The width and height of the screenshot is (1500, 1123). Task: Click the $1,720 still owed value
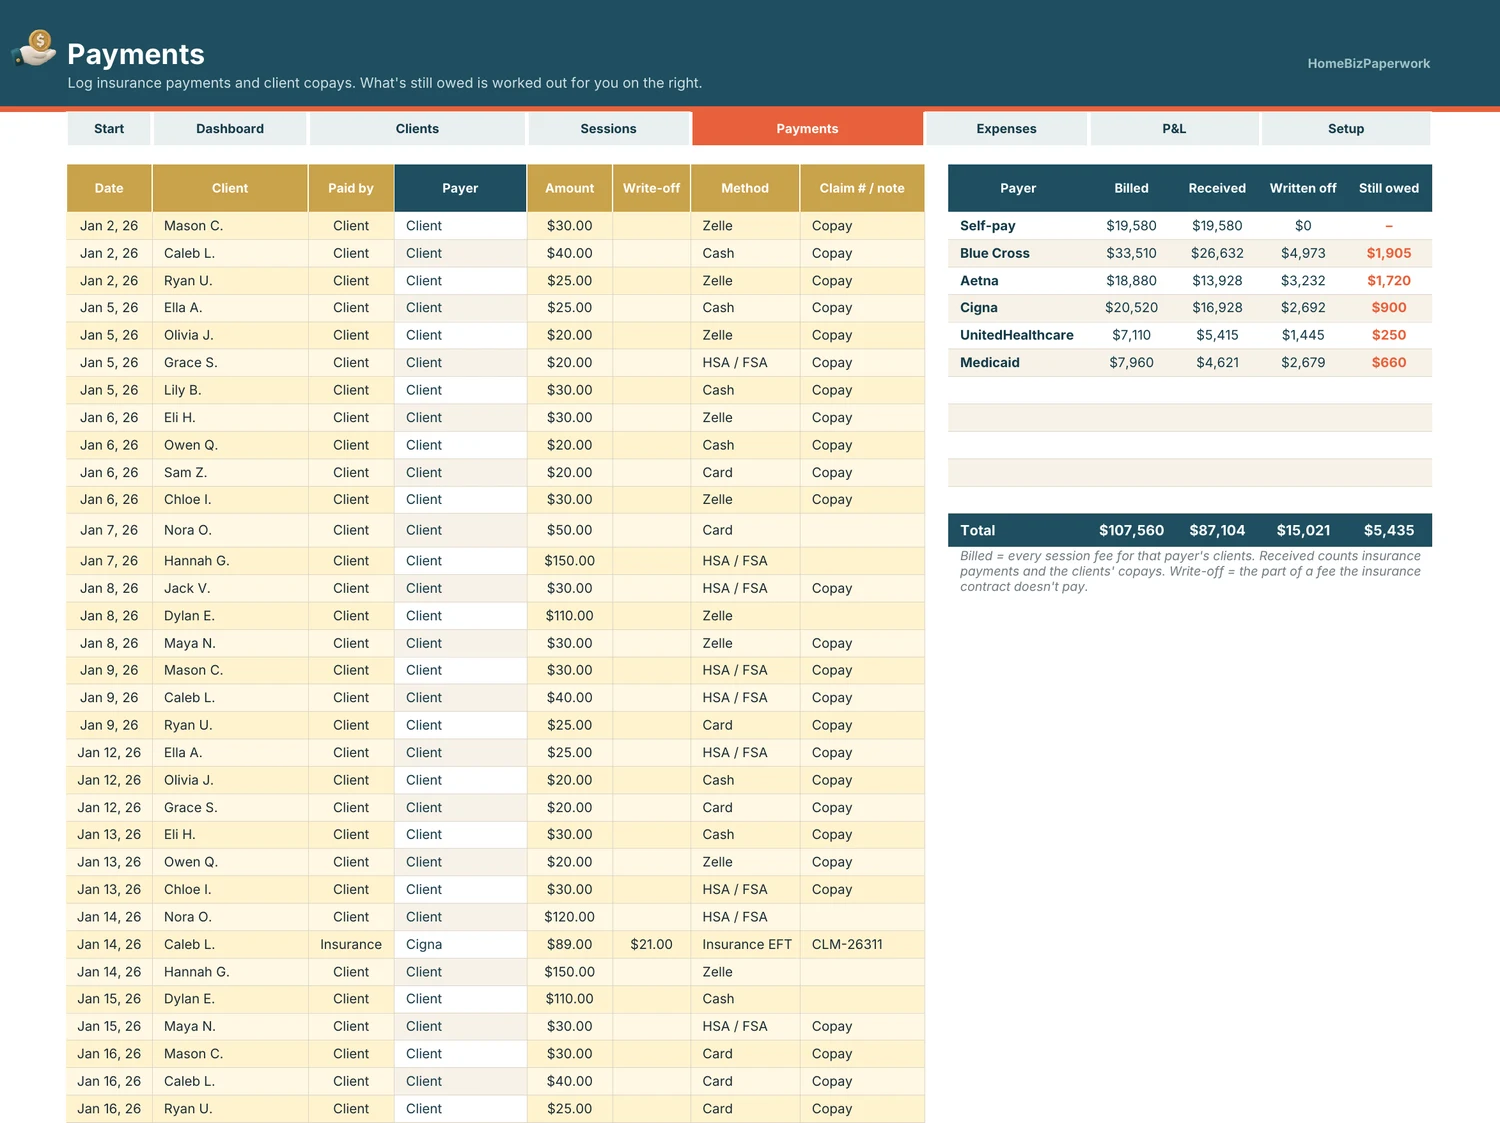point(1388,281)
